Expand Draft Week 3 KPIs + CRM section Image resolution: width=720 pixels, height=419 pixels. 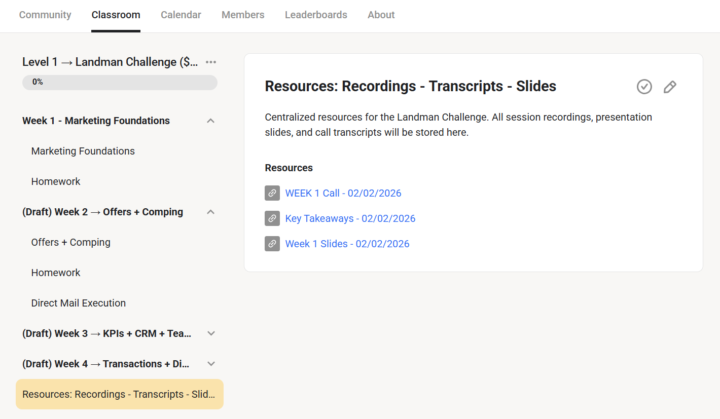211,334
